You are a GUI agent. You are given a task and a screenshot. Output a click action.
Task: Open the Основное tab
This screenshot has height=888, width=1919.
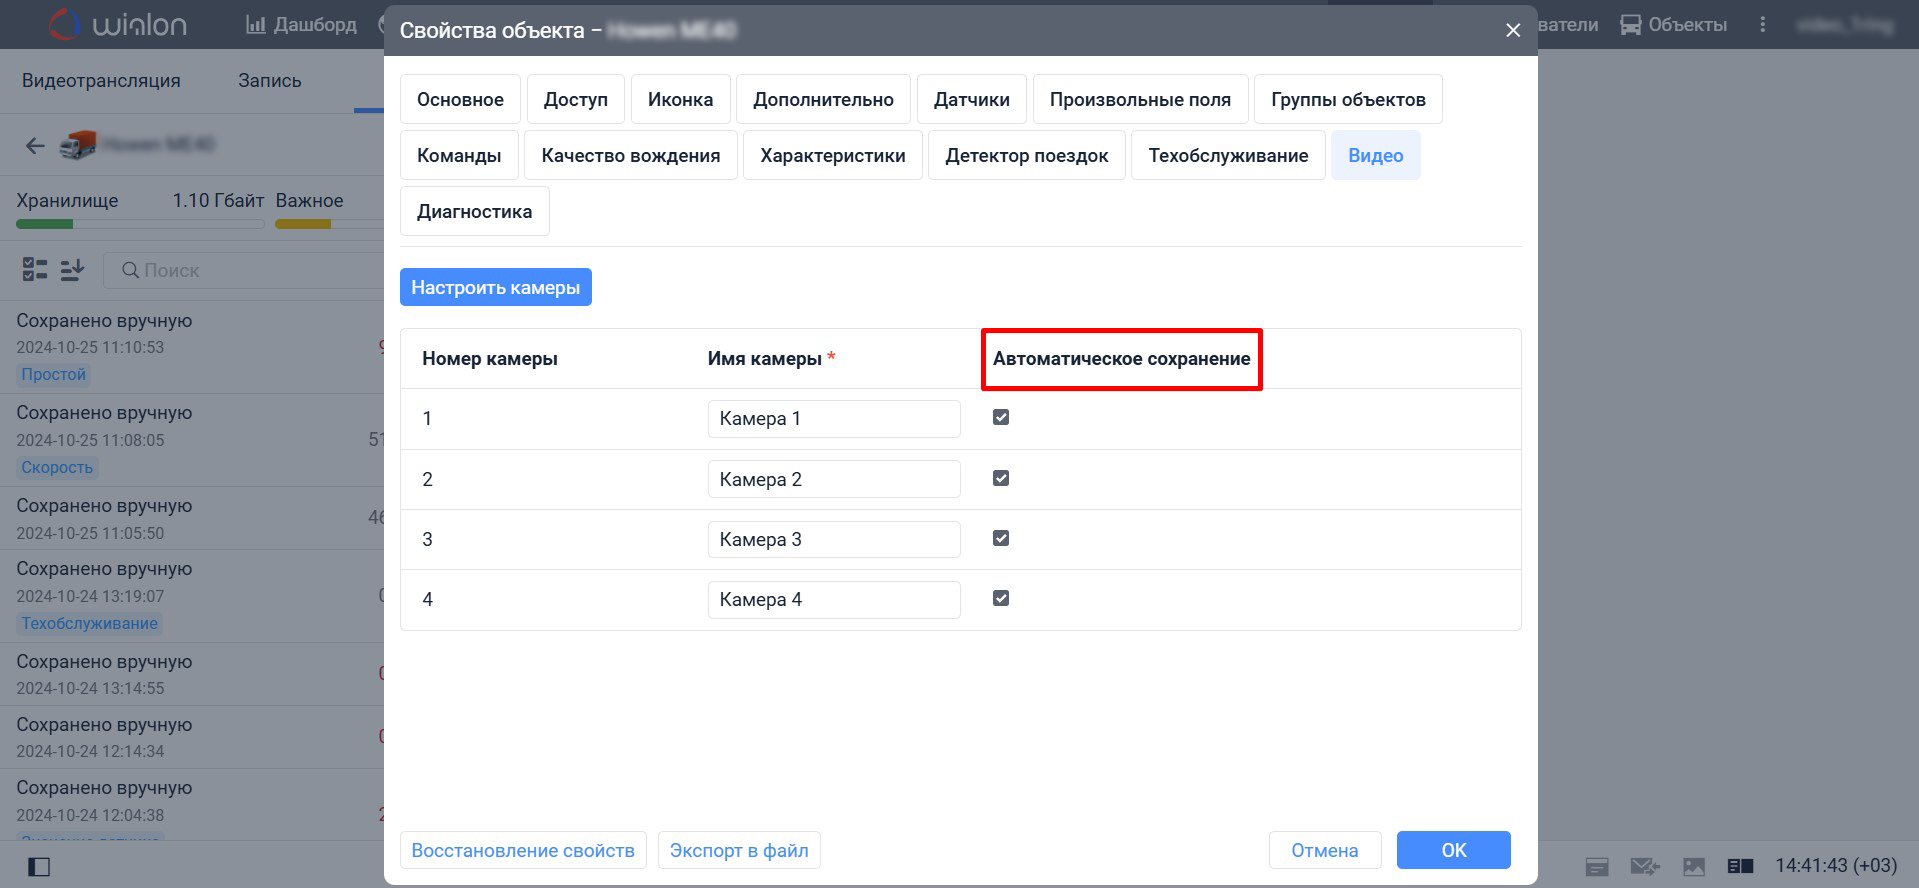(x=460, y=99)
